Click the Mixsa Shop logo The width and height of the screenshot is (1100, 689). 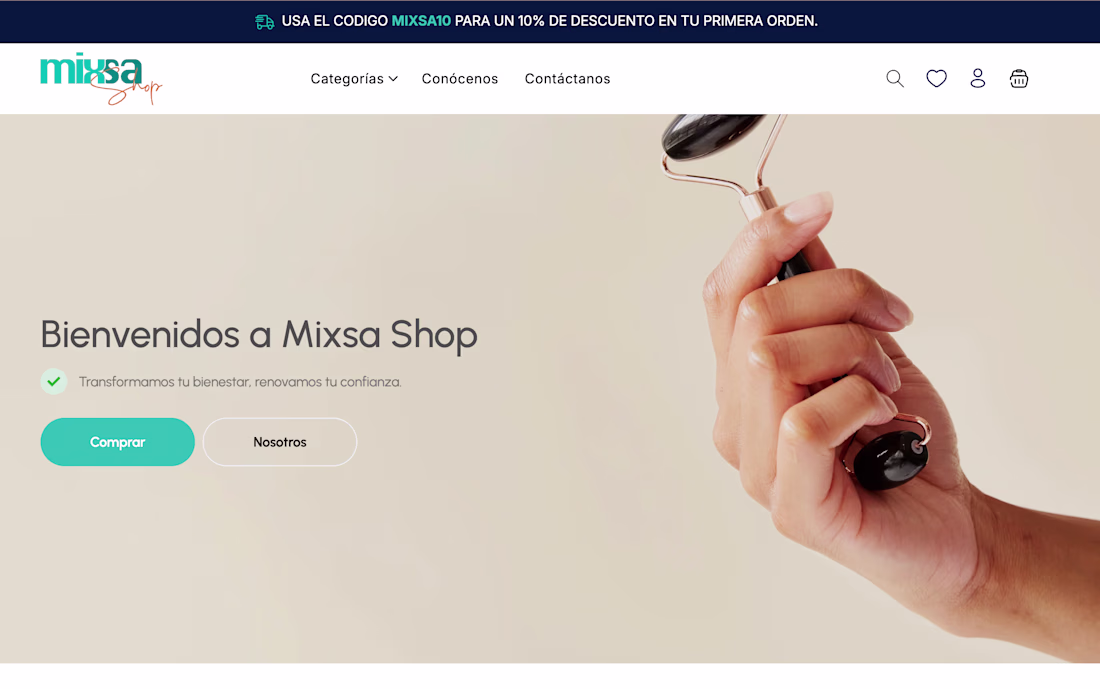click(101, 79)
